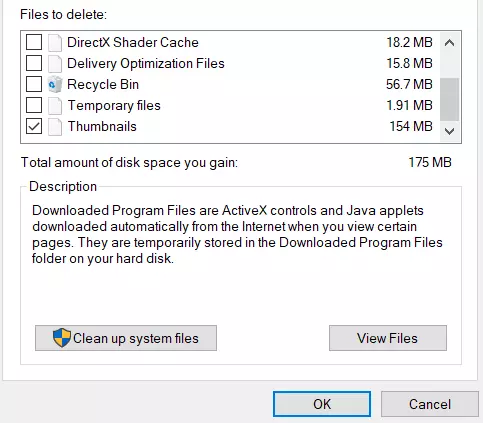The width and height of the screenshot is (483, 423).
Task: Click the Temporary files document icon
Action: tap(55, 106)
